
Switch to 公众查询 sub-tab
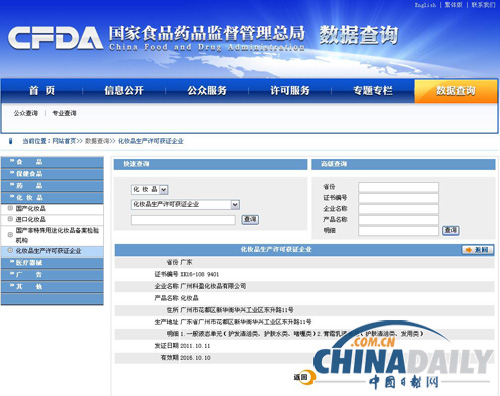point(26,113)
